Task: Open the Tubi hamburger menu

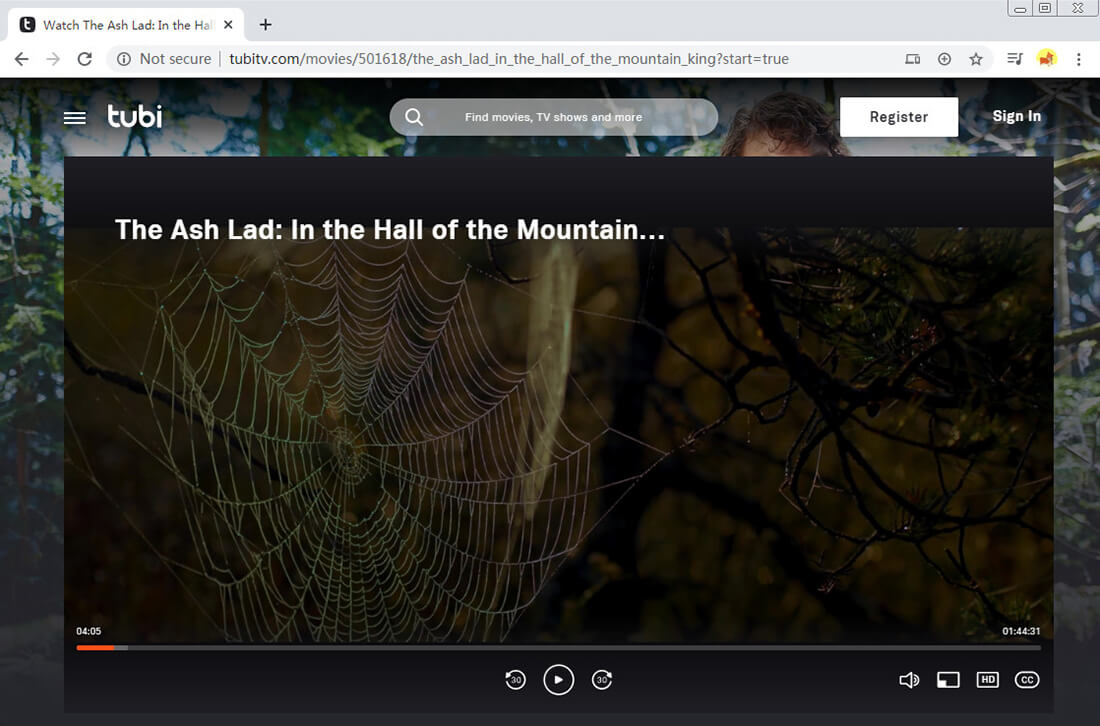Action: click(x=75, y=118)
